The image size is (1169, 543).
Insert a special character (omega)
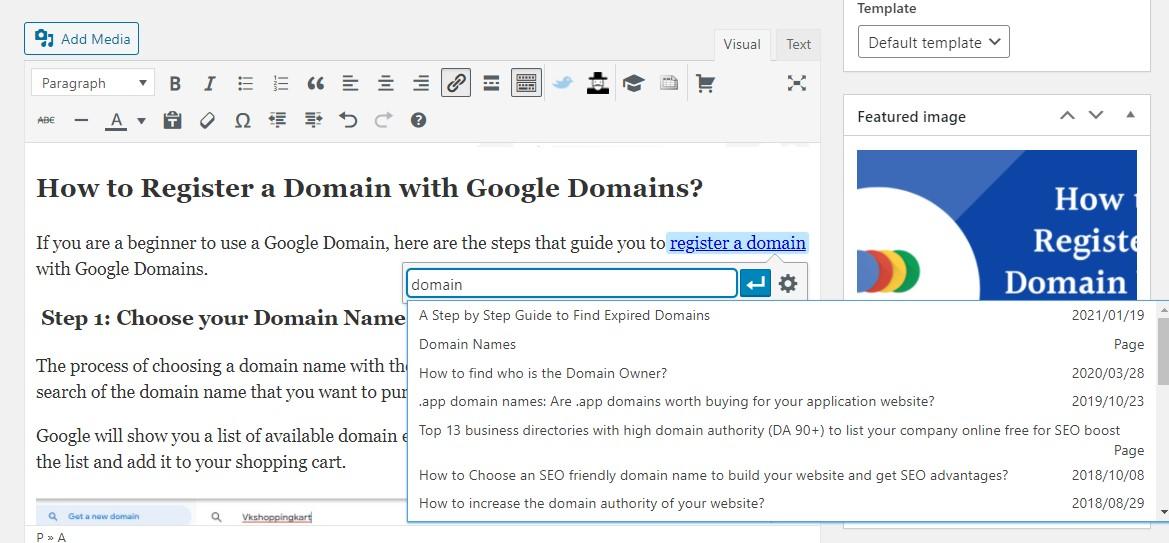click(242, 120)
